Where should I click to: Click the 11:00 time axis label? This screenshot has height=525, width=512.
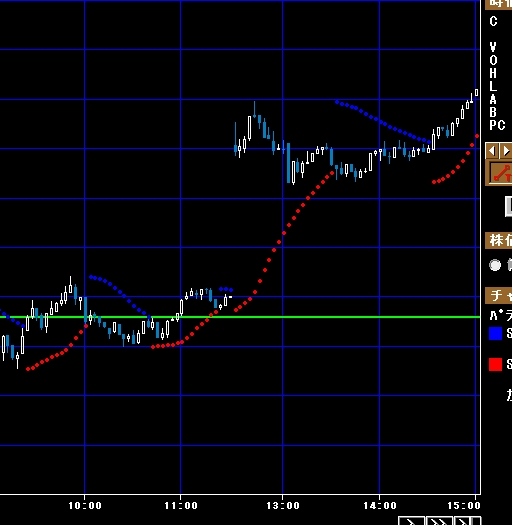pyautogui.click(x=181, y=506)
